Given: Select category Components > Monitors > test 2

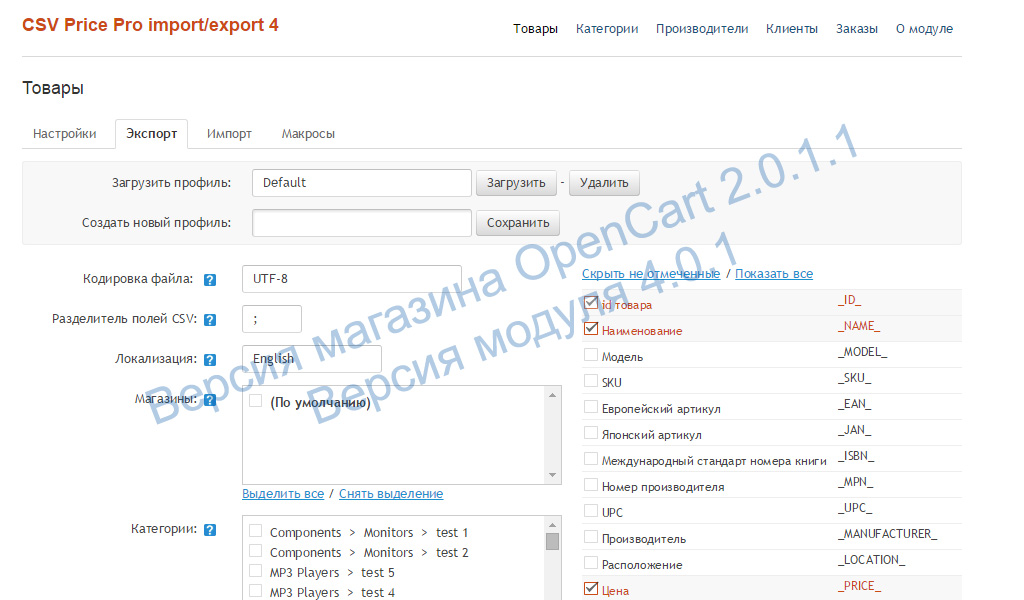Looking at the screenshot, I should coord(256,551).
